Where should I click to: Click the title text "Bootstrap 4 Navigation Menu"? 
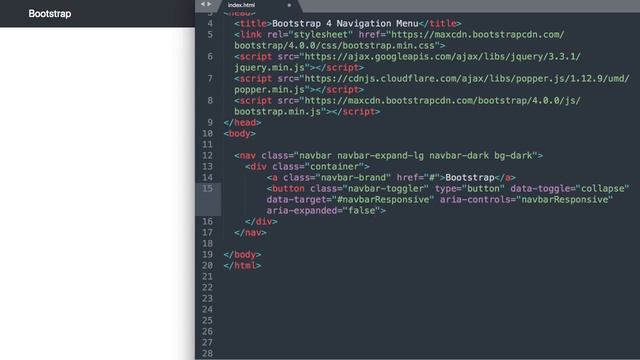point(345,24)
